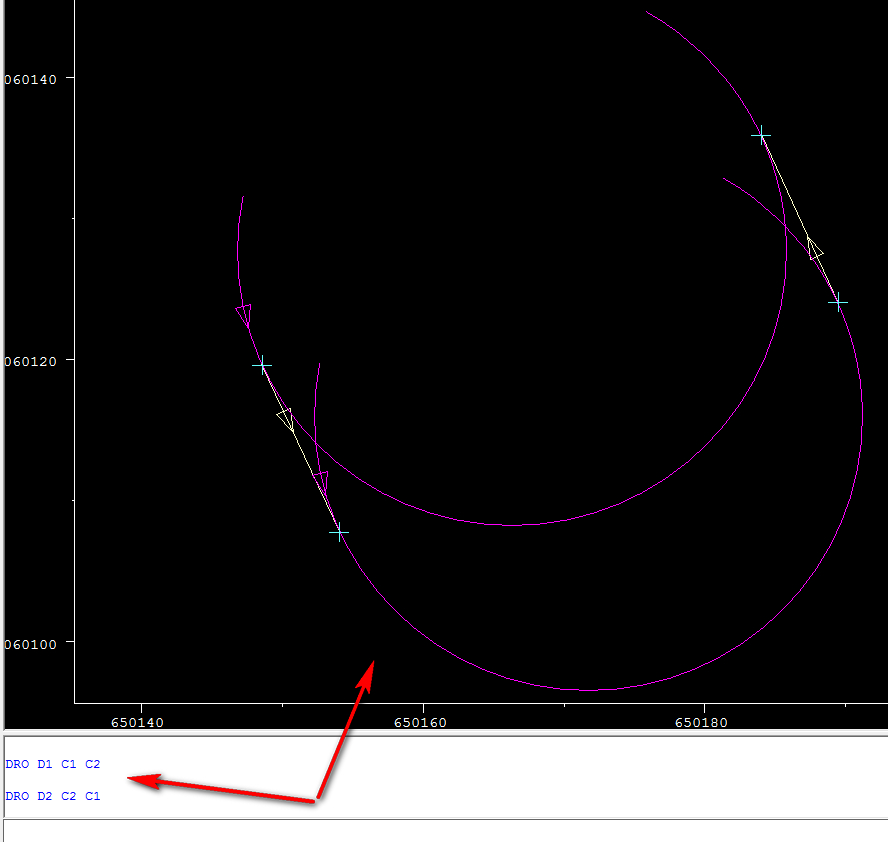Select topmost cyan cross point on upper arc
Viewport: 888px width, 842px height.
tap(761, 135)
